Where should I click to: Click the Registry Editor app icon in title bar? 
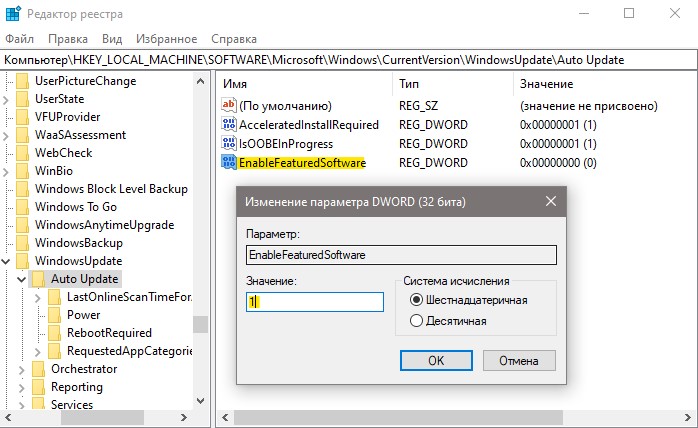[x=13, y=13]
